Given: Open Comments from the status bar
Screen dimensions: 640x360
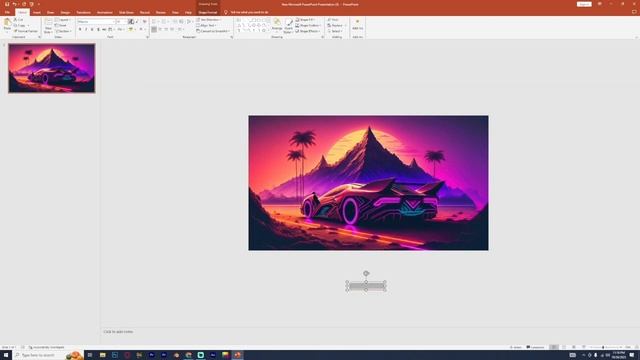Looking at the screenshot, I should coord(536,347).
